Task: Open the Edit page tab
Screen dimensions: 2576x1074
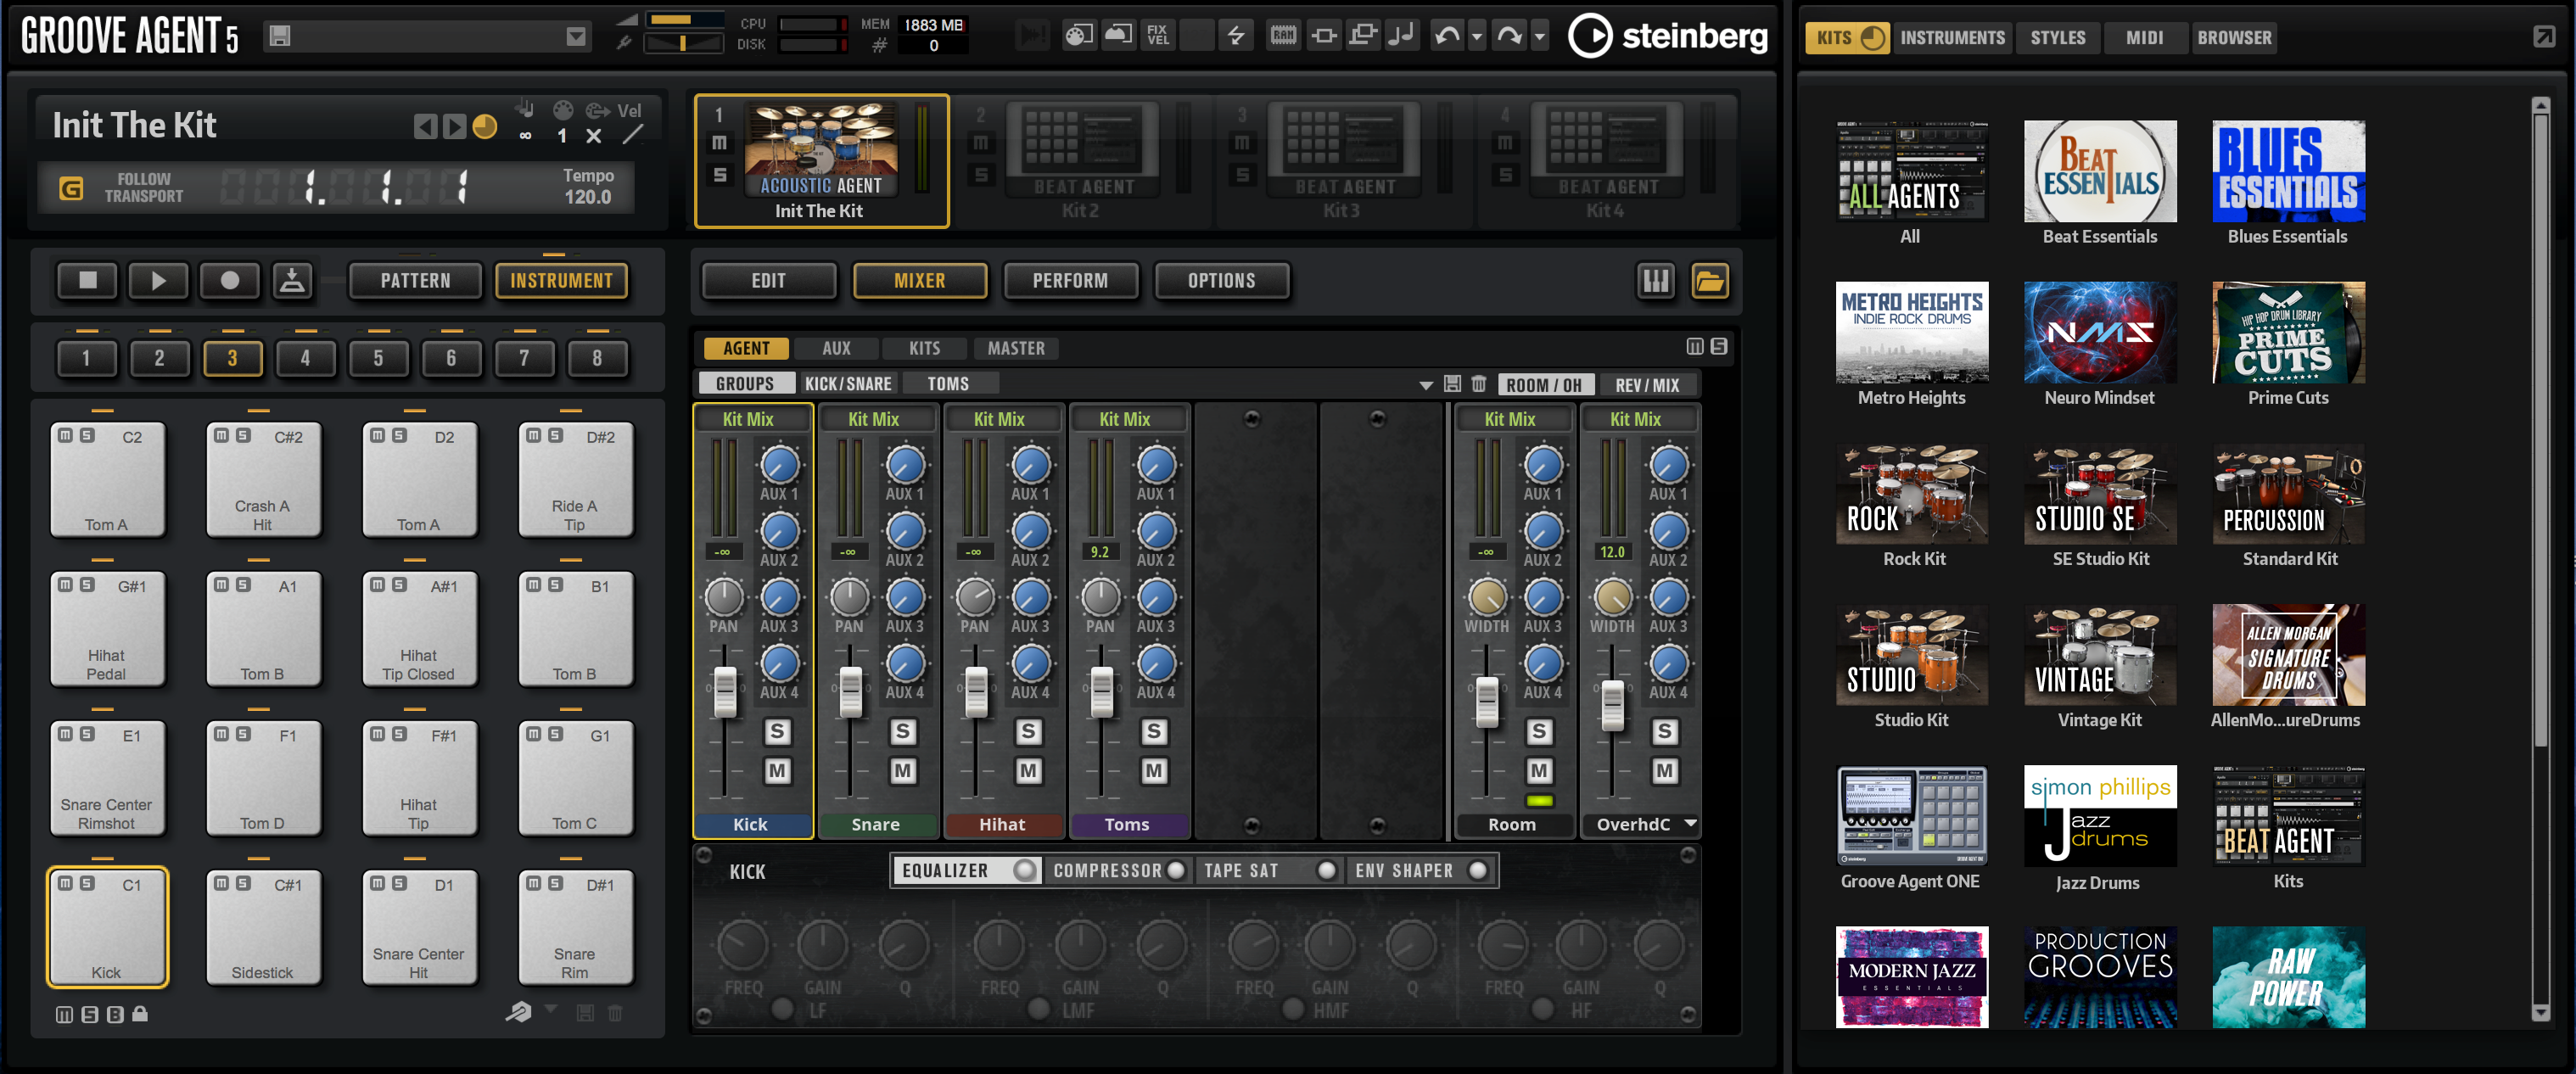Action: 769,281
